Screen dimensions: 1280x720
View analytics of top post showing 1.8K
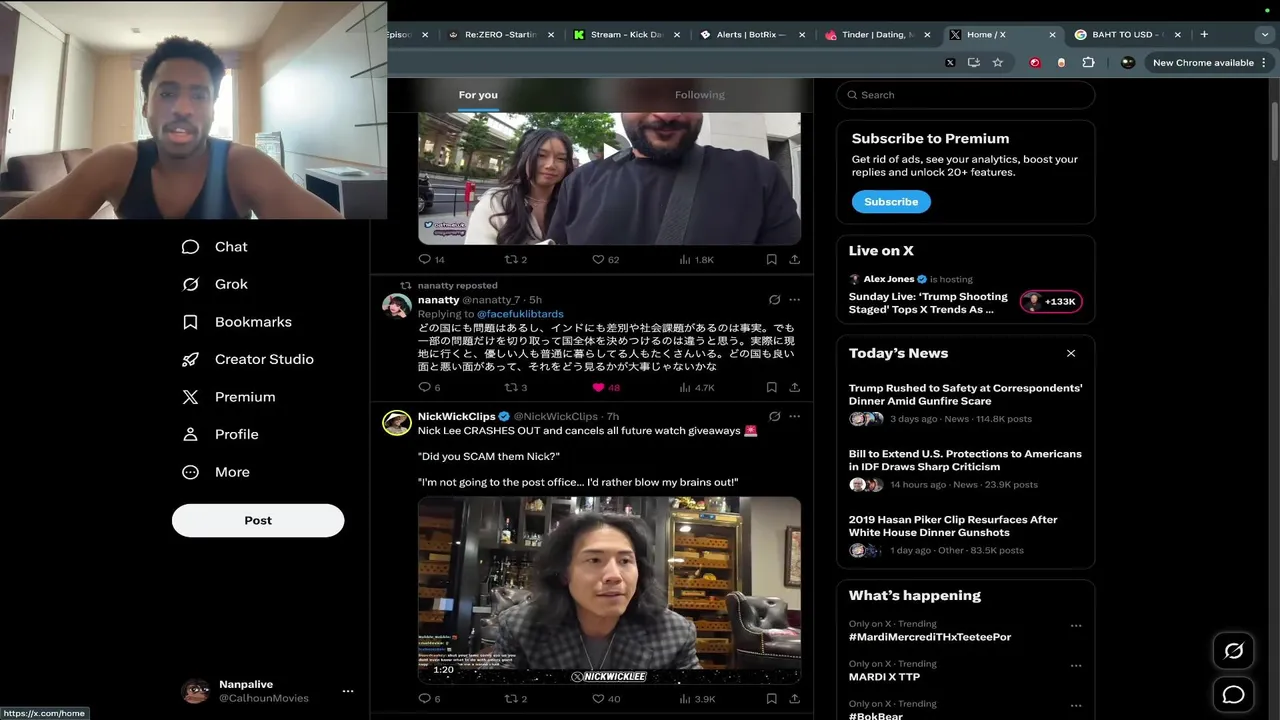click(696, 259)
